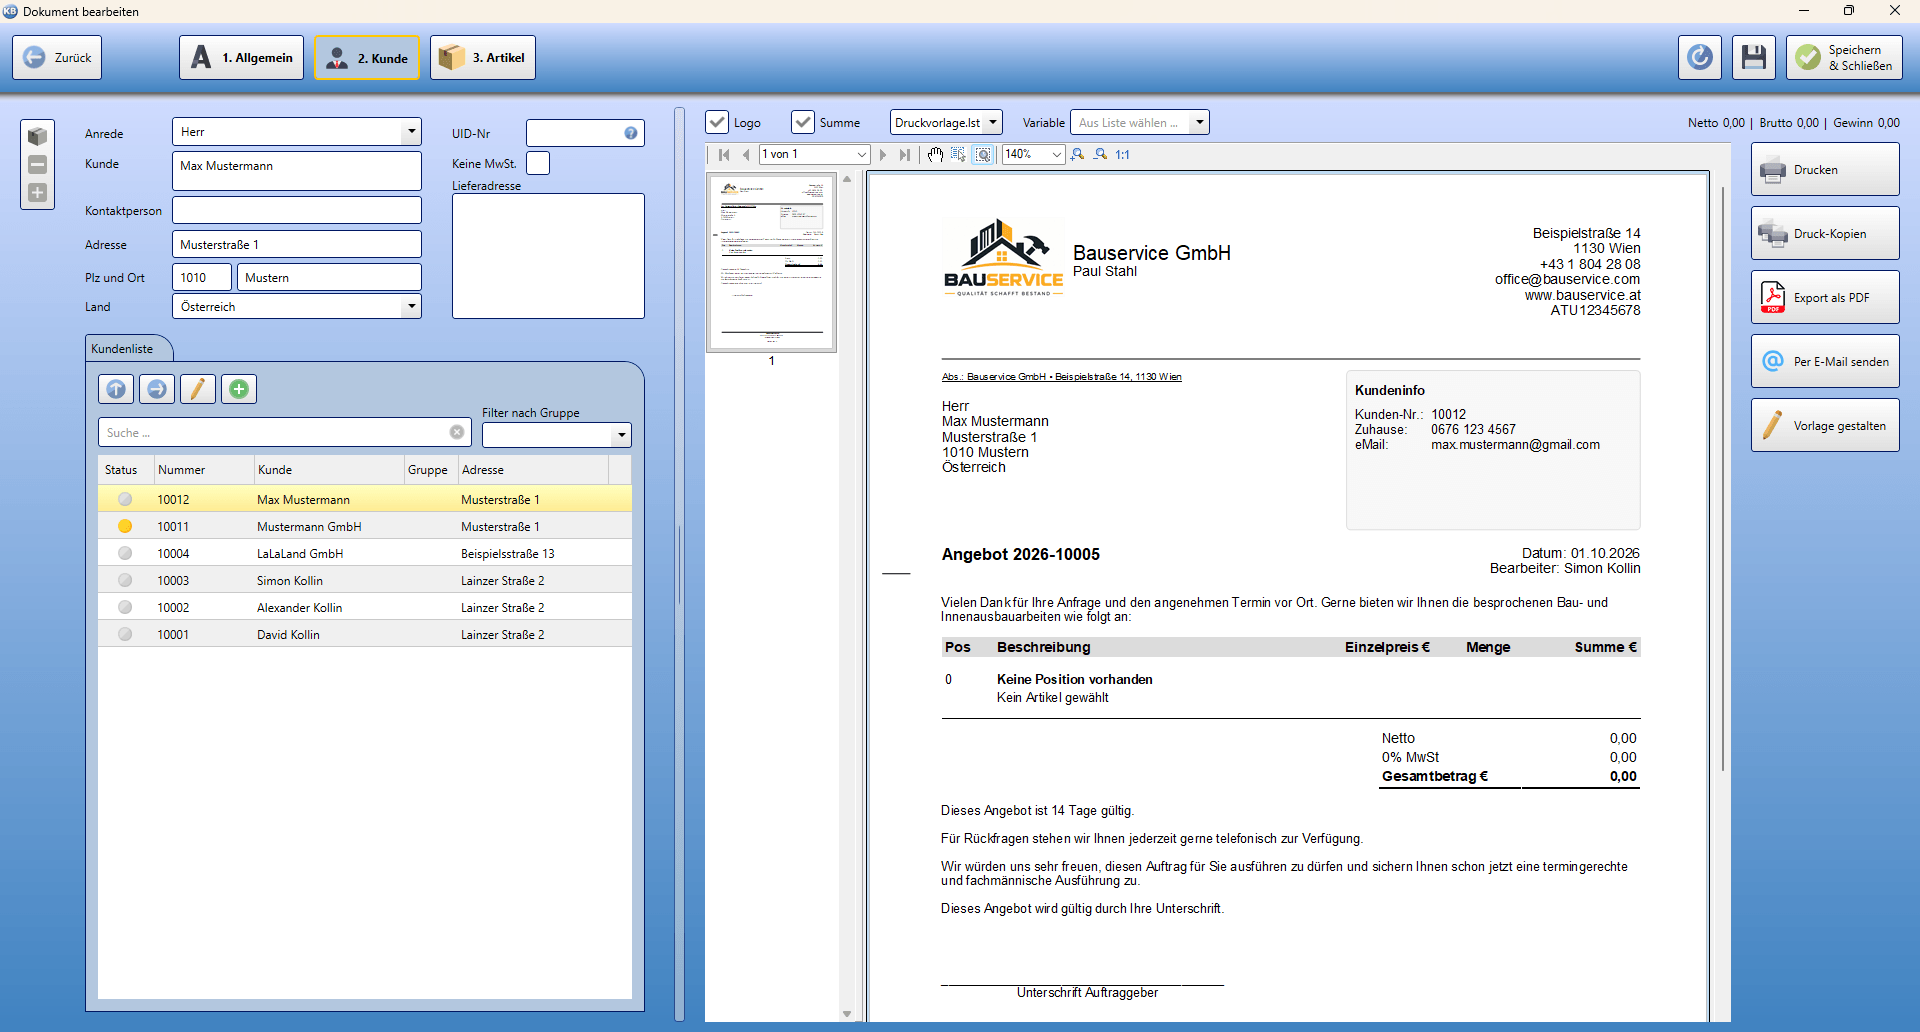This screenshot has width=1920, height=1032.
Task: Click the pencil edit customer icon
Action: [x=198, y=389]
